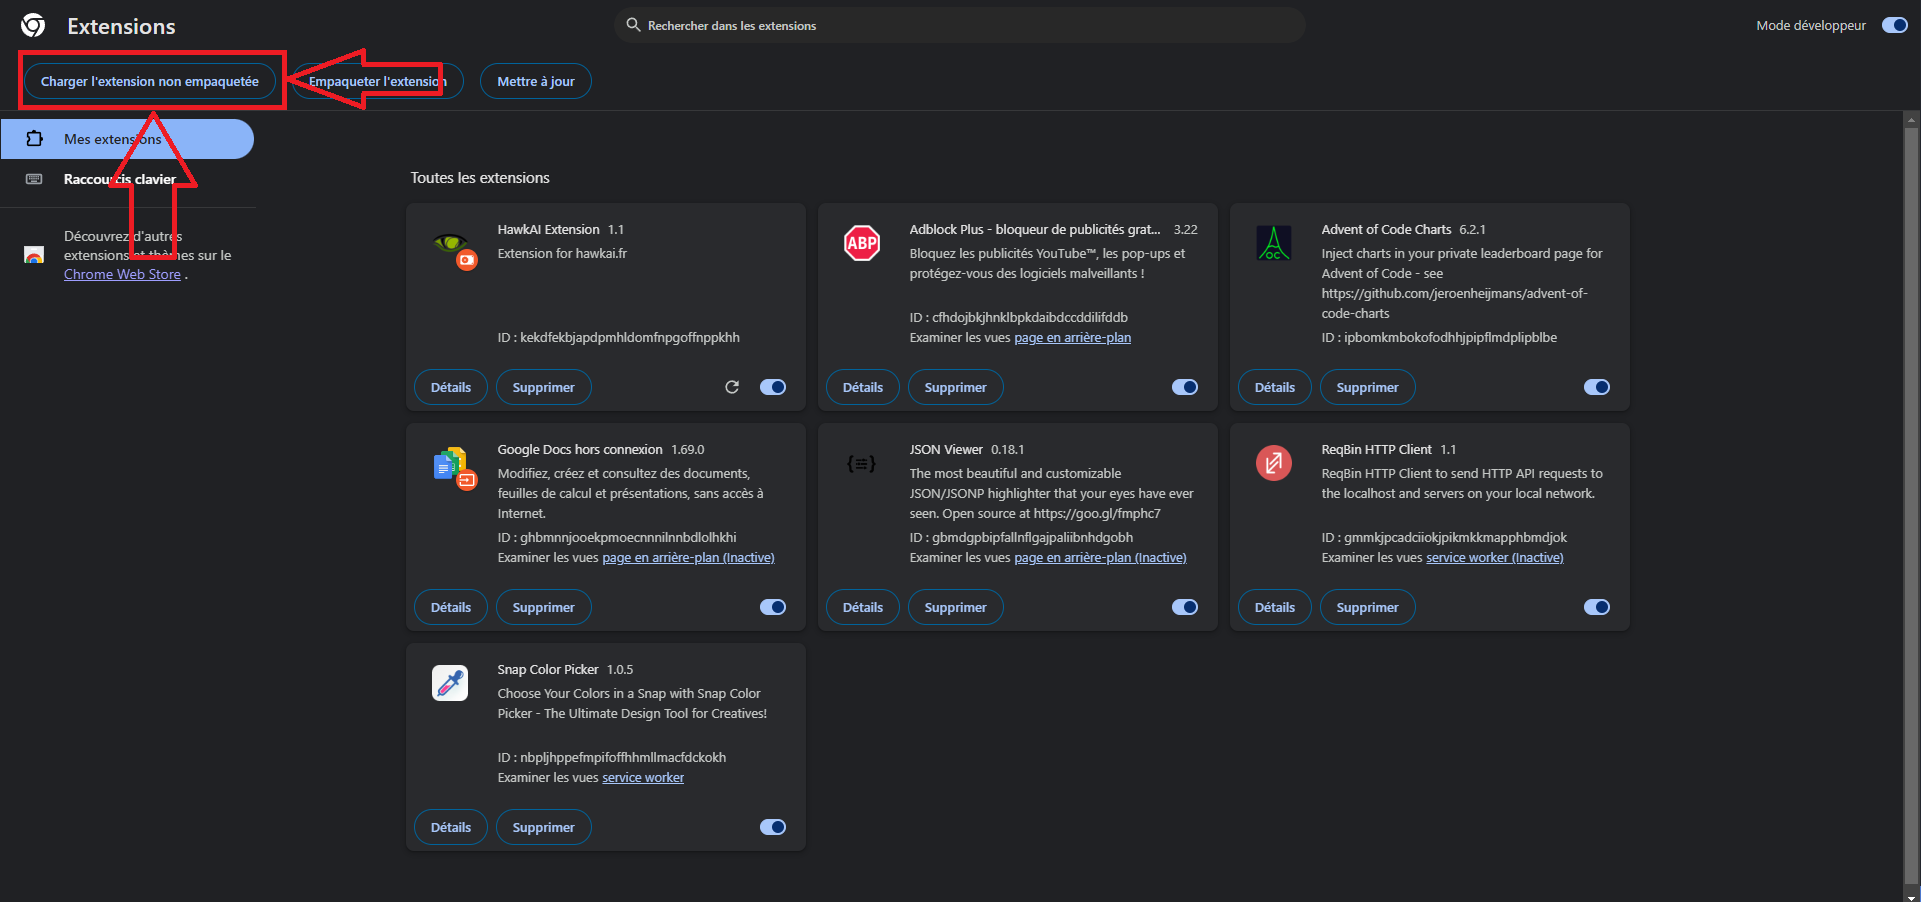Click the JSON Viewer braces icon
The width and height of the screenshot is (1921, 902).
(861, 463)
